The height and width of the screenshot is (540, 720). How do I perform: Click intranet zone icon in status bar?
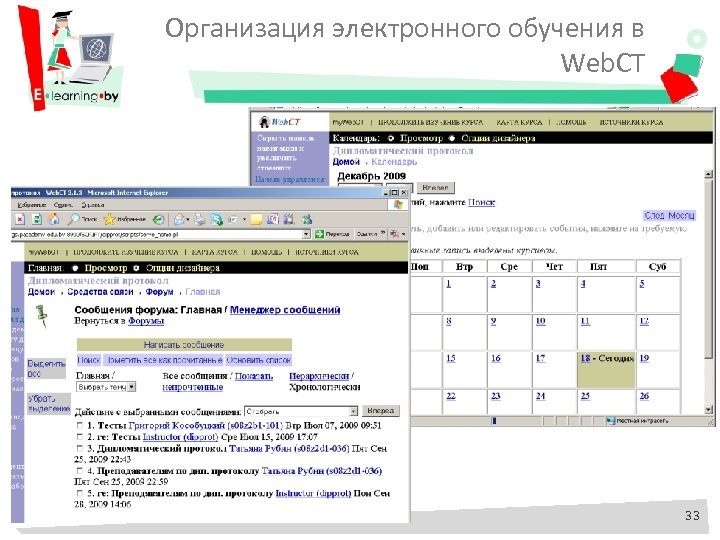point(610,420)
